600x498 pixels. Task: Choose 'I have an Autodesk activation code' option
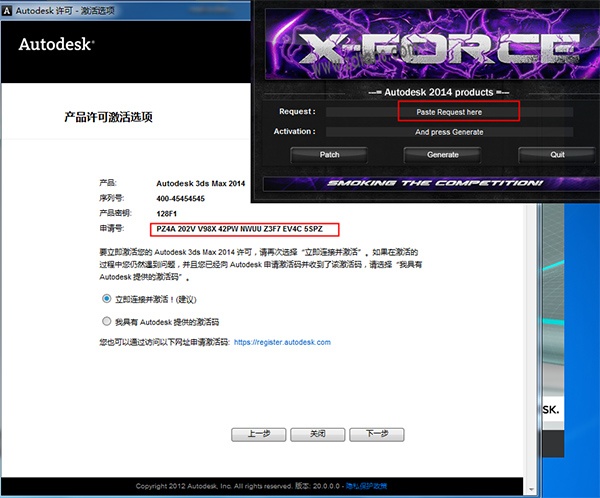tap(107, 322)
